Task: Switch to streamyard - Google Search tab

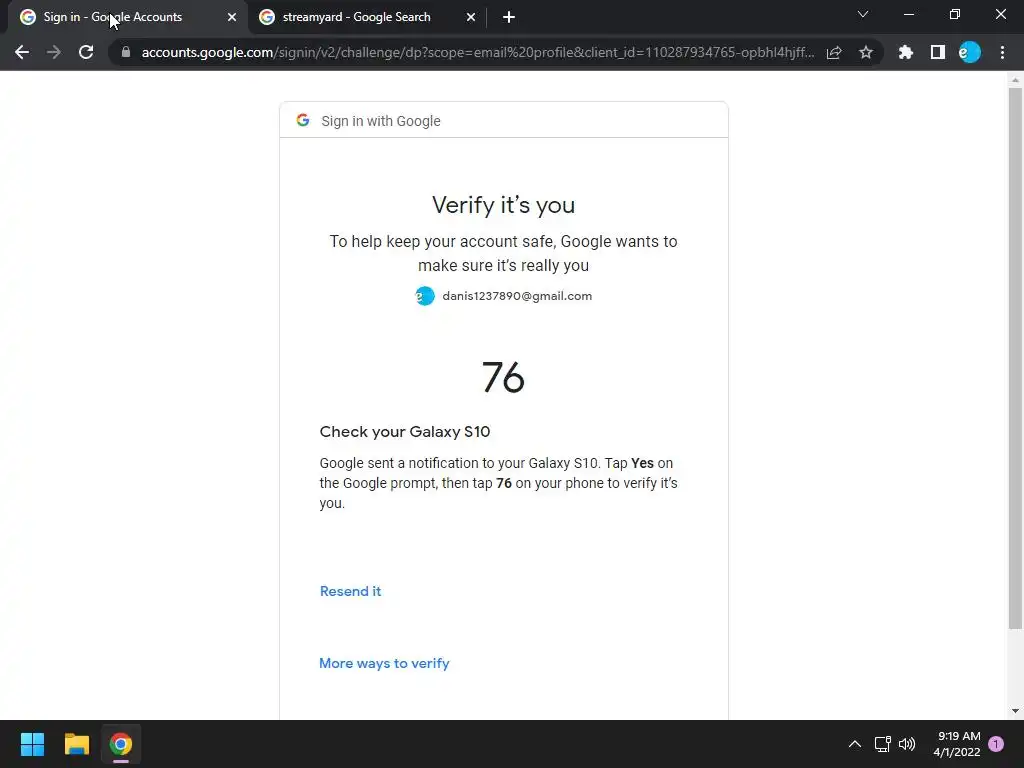Action: pos(367,17)
